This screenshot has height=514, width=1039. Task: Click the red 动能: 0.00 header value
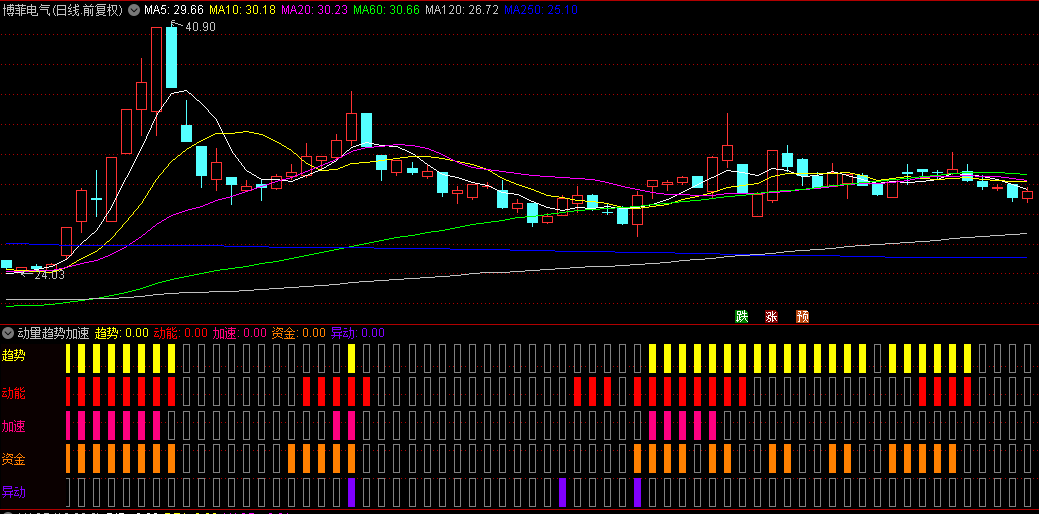[180, 333]
